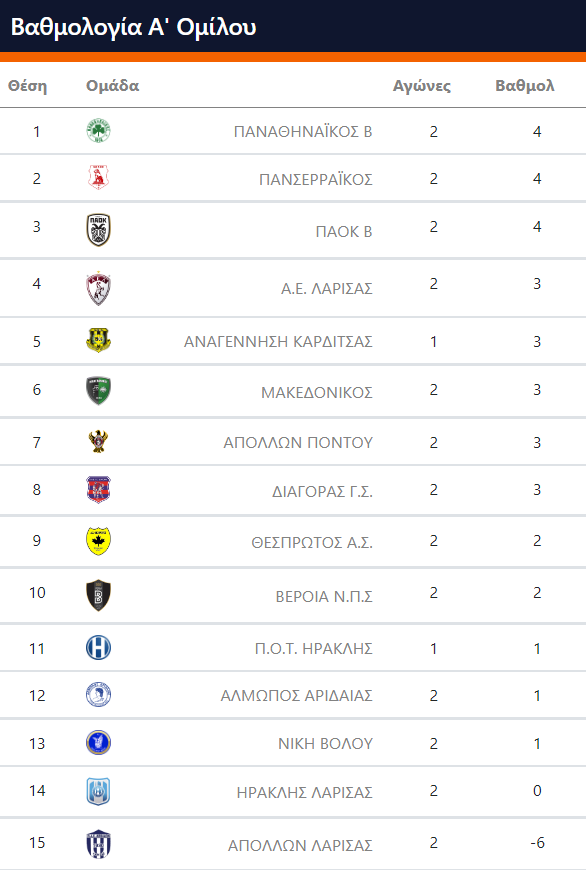586x870 pixels.
Task: Click the Βέροια black shield logo
Action: (99, 595)
